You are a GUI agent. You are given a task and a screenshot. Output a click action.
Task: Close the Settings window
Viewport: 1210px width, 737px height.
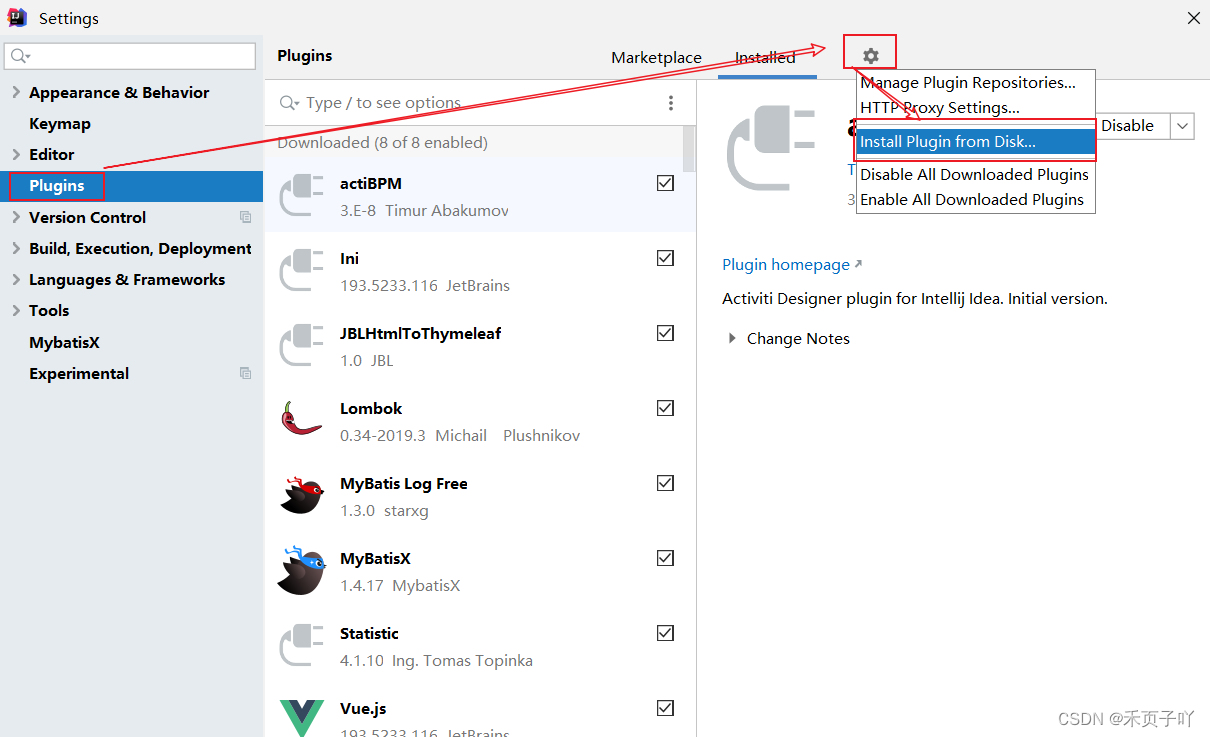1193,18
